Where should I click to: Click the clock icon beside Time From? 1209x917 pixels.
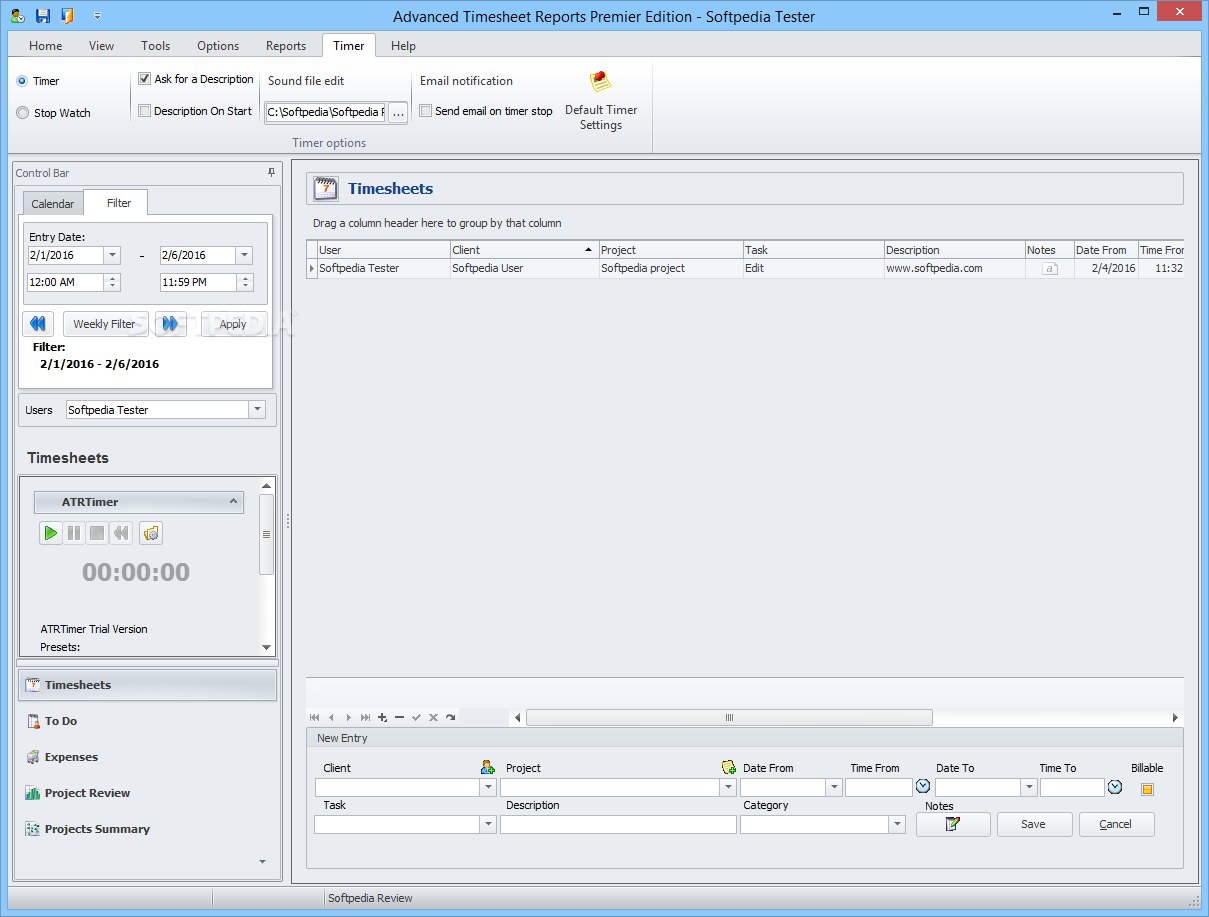point(923,787)
